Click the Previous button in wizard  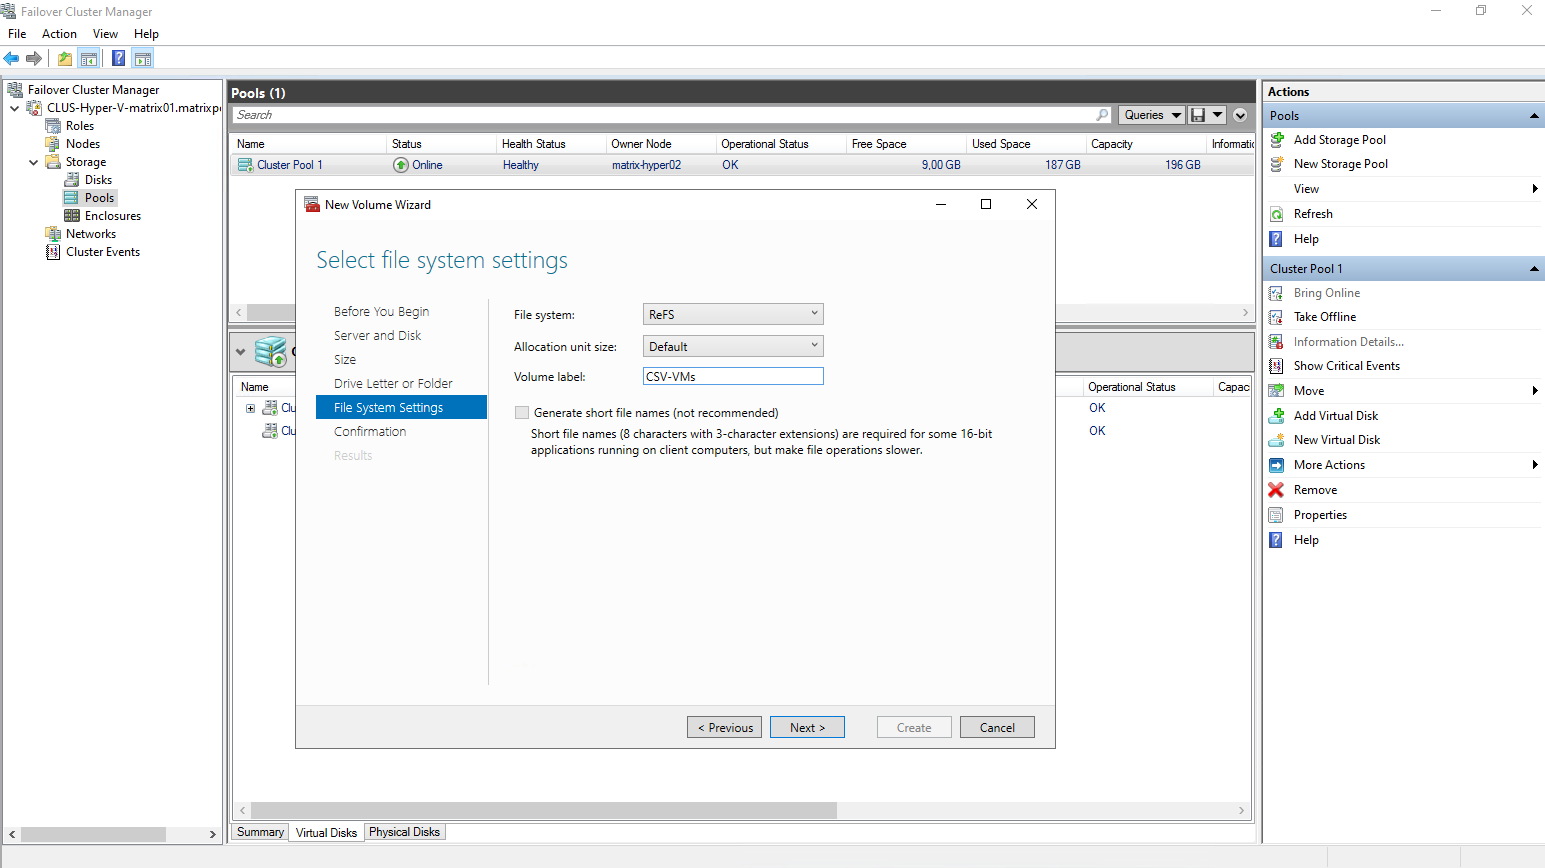click(x=724, y=728)
